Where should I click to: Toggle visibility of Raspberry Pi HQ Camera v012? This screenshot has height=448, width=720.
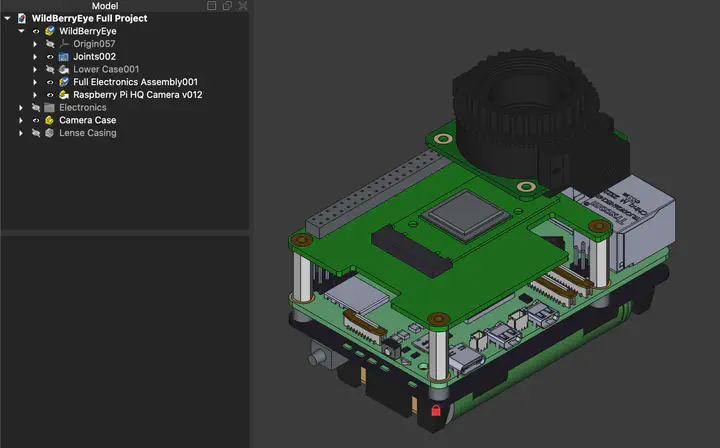(x=50, y=95)
